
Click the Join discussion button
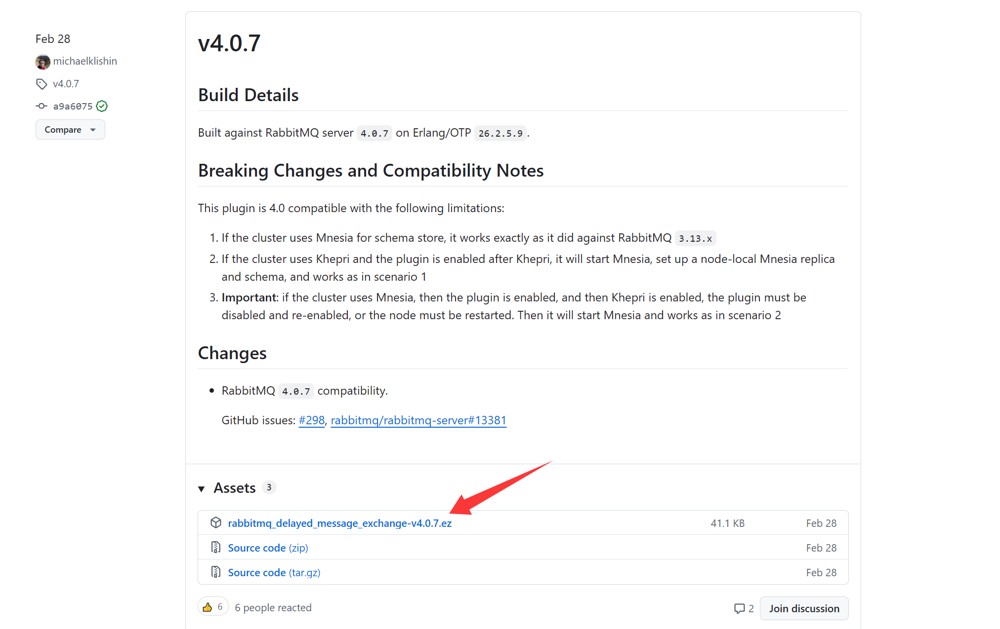click(x=804, y=609)
